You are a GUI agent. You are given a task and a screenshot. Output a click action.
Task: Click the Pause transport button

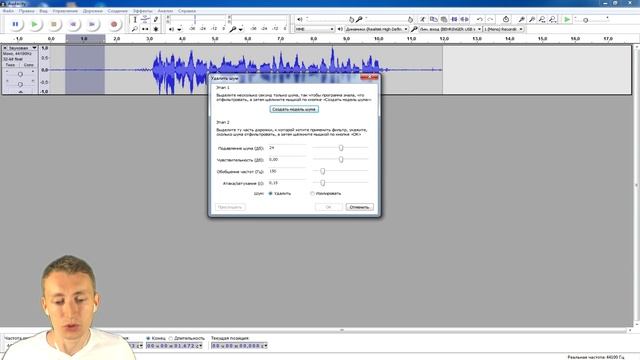[16, 24]
